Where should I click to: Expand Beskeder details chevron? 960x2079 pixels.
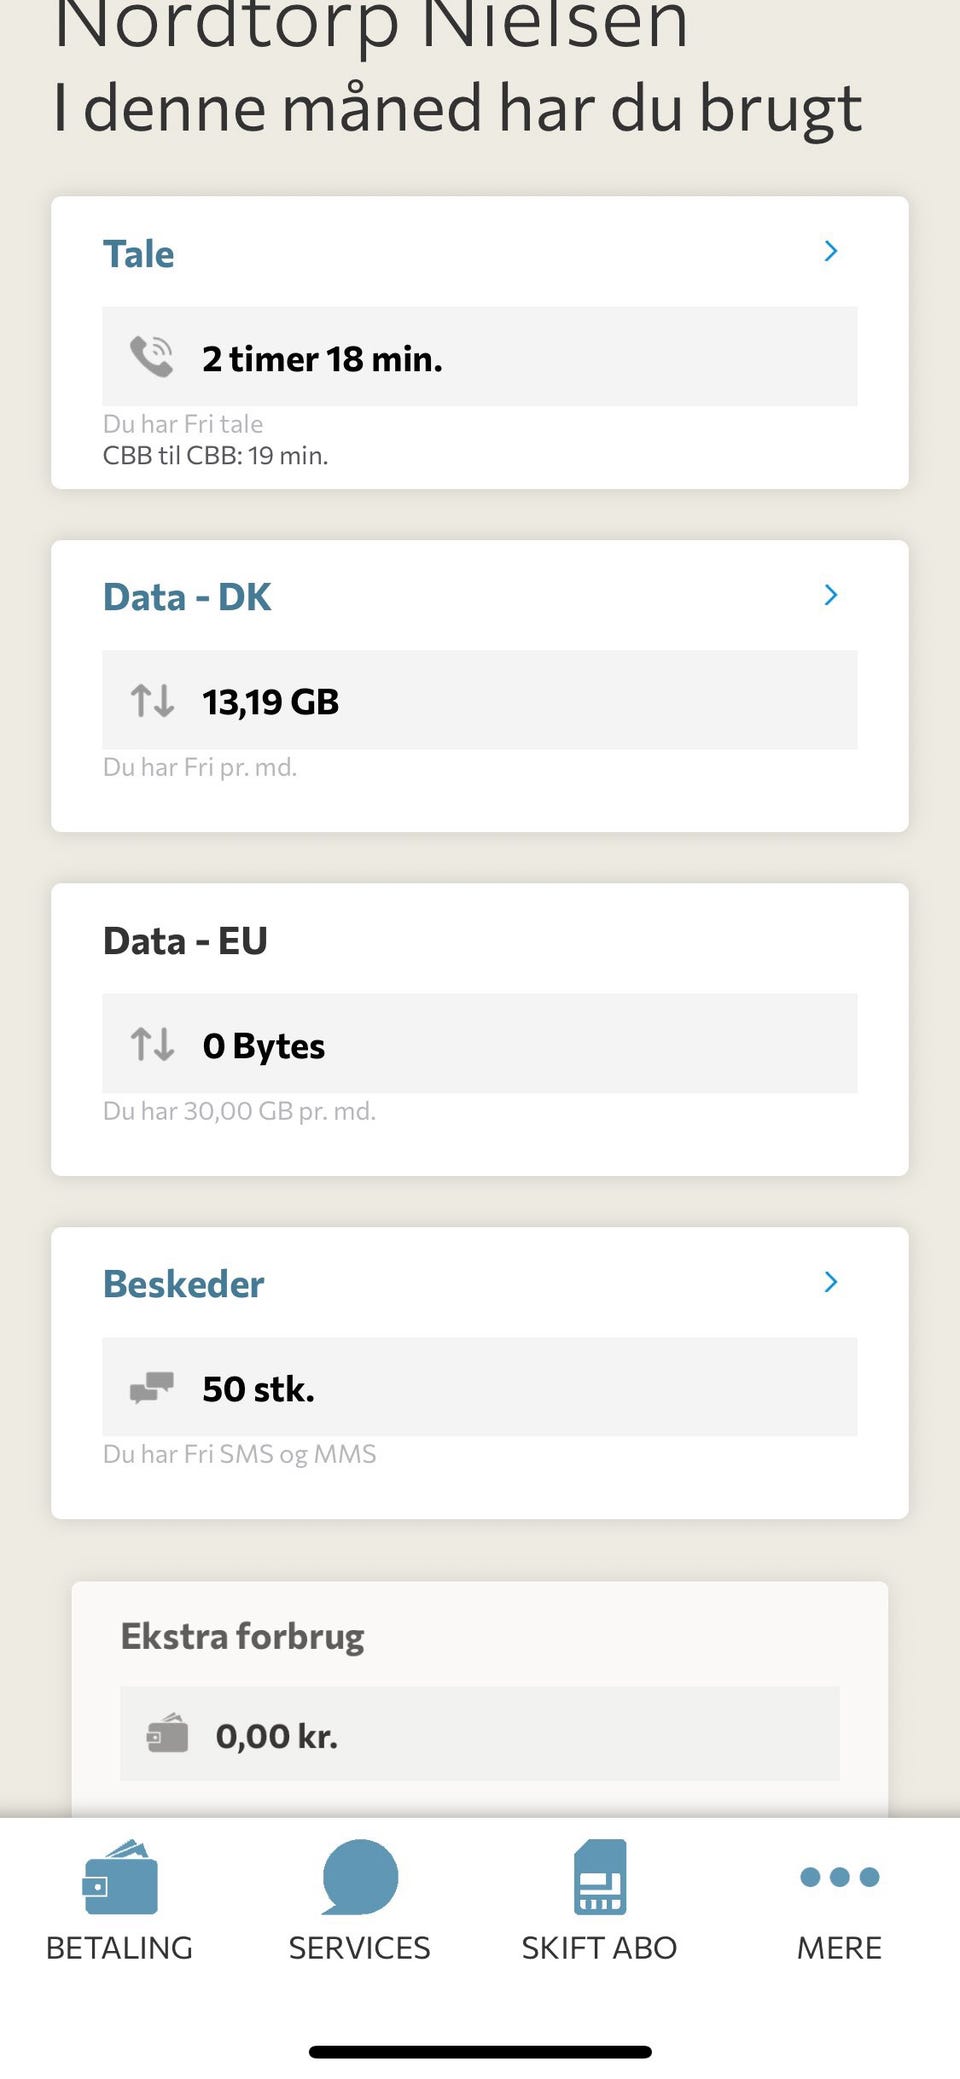(830, 1282)
